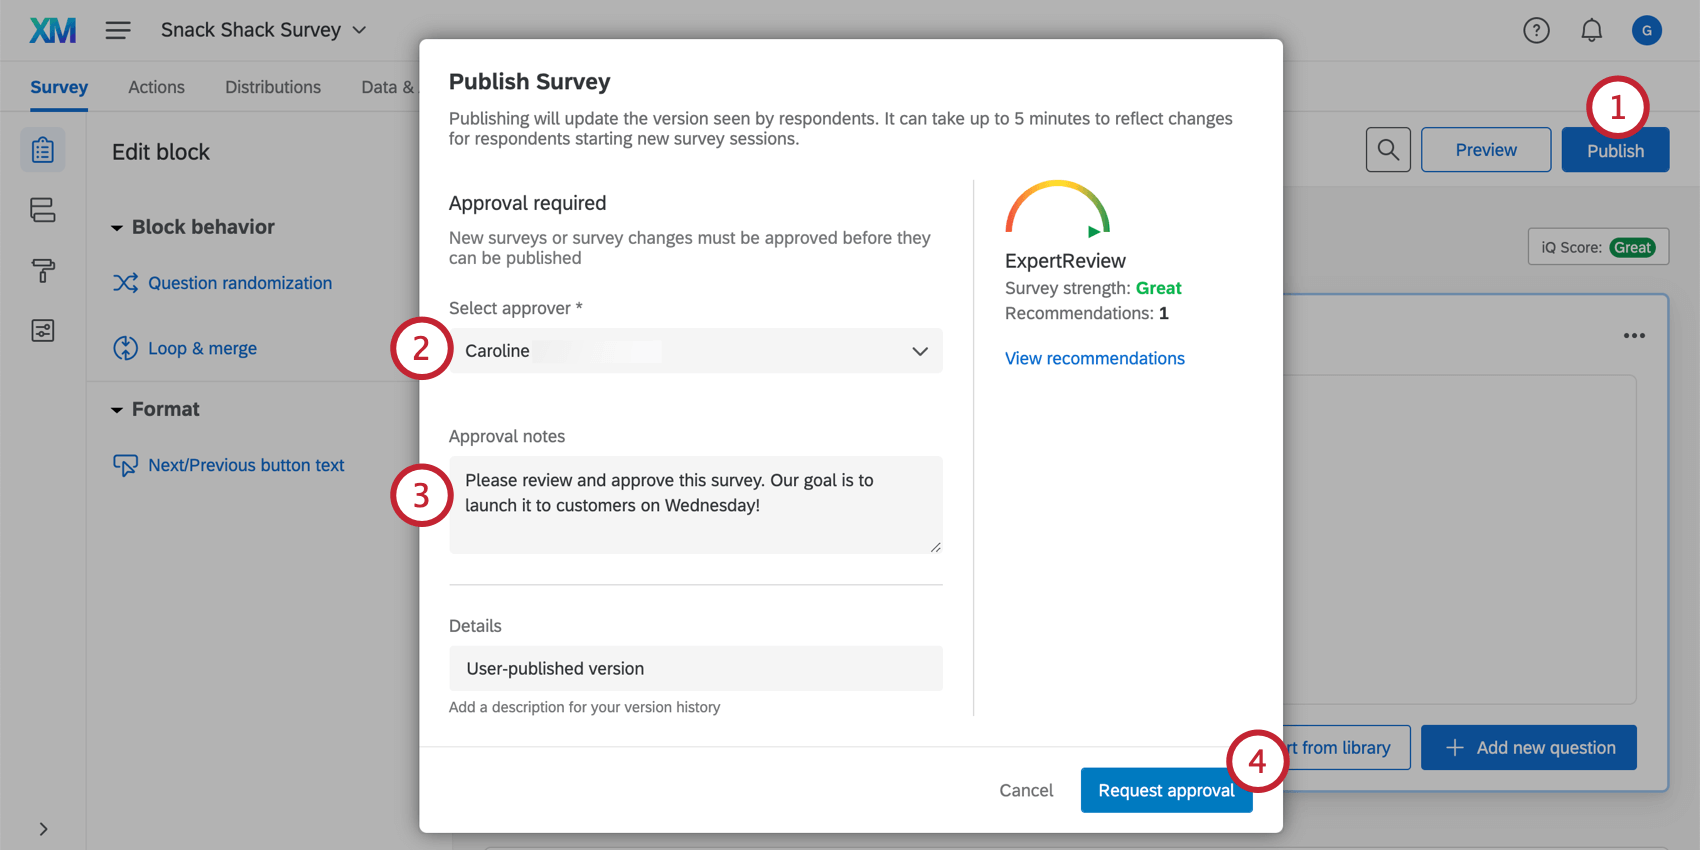The height and width of the screenshot is (850, 1700).
Task: Collapse the Format section
Action: (x=117, y=410)
